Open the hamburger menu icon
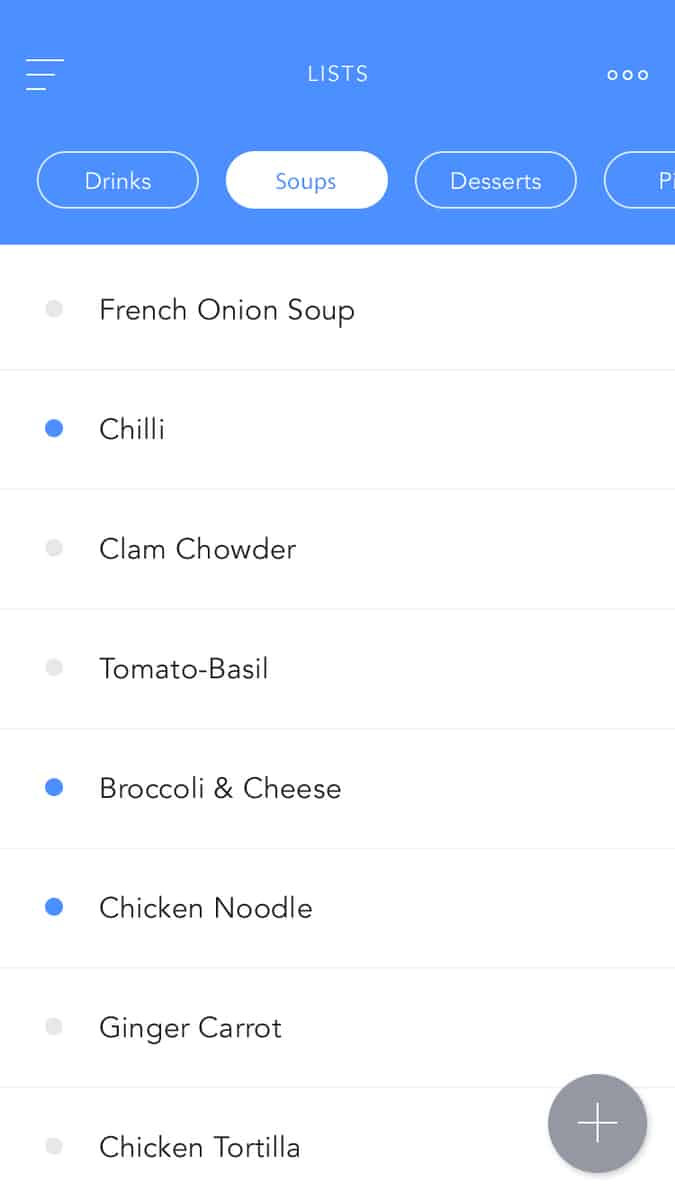 45,75
